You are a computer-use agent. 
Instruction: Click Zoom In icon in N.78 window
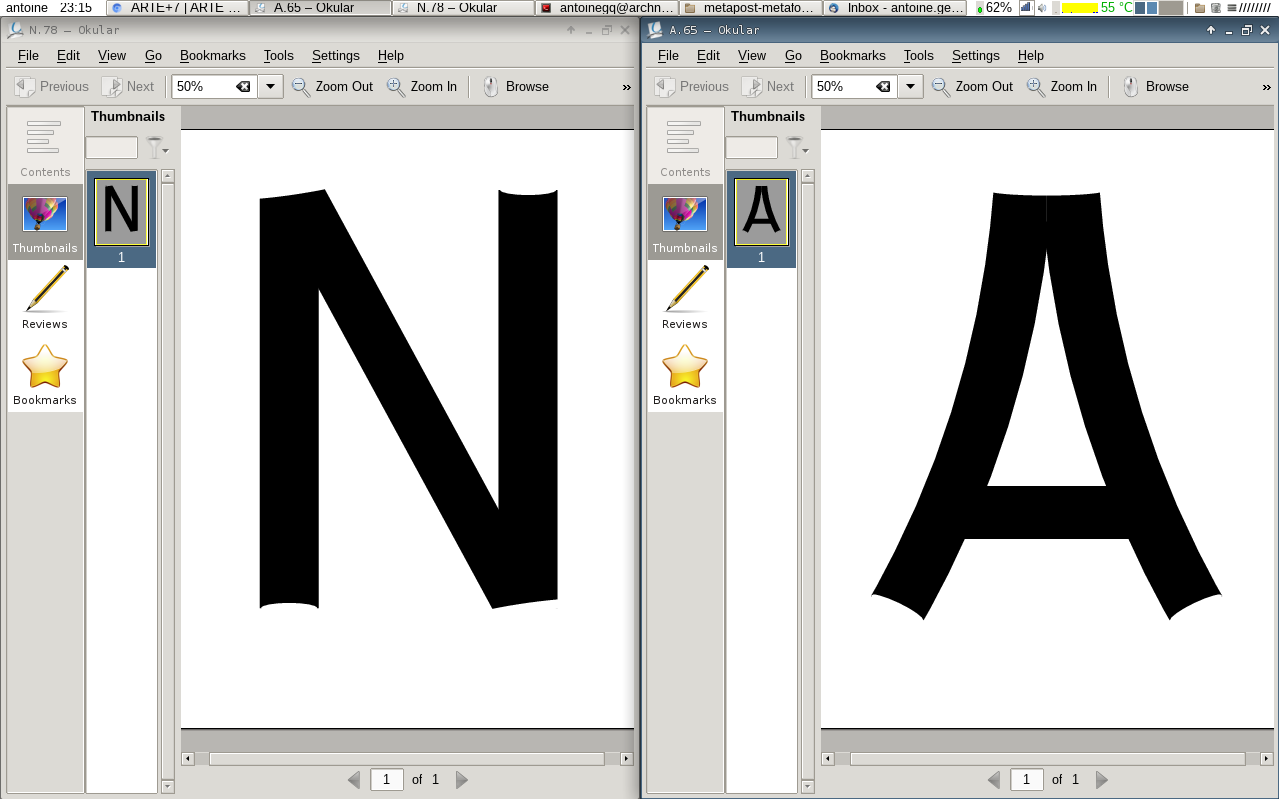(x=397, y=87)
